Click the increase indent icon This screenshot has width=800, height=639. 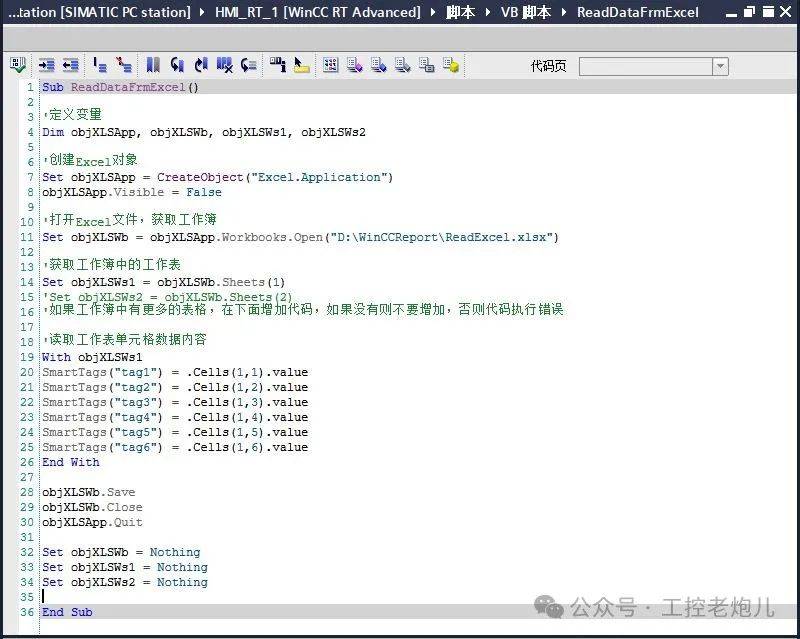point(46,65)
